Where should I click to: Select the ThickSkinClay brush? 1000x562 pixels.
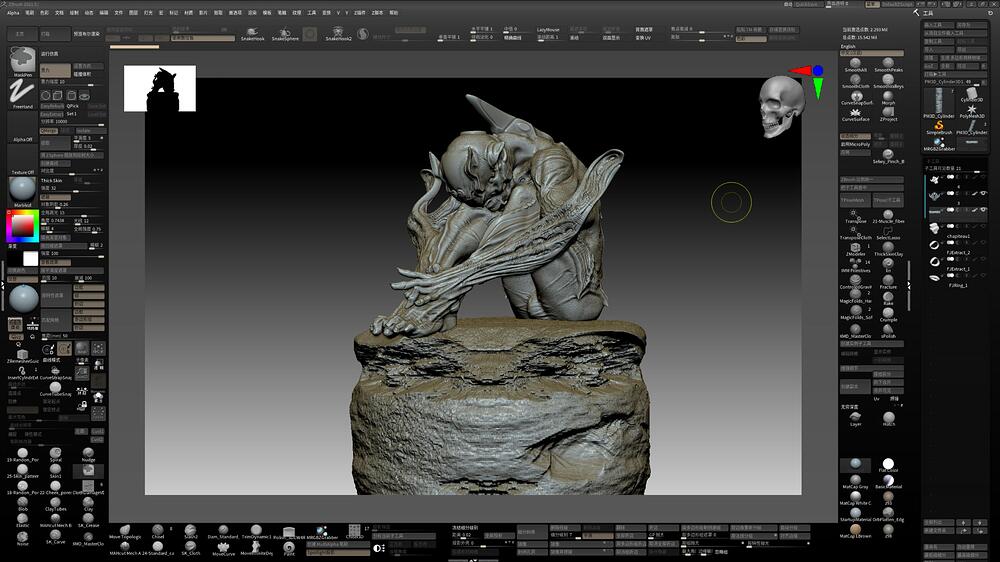[x=888, y=249]
